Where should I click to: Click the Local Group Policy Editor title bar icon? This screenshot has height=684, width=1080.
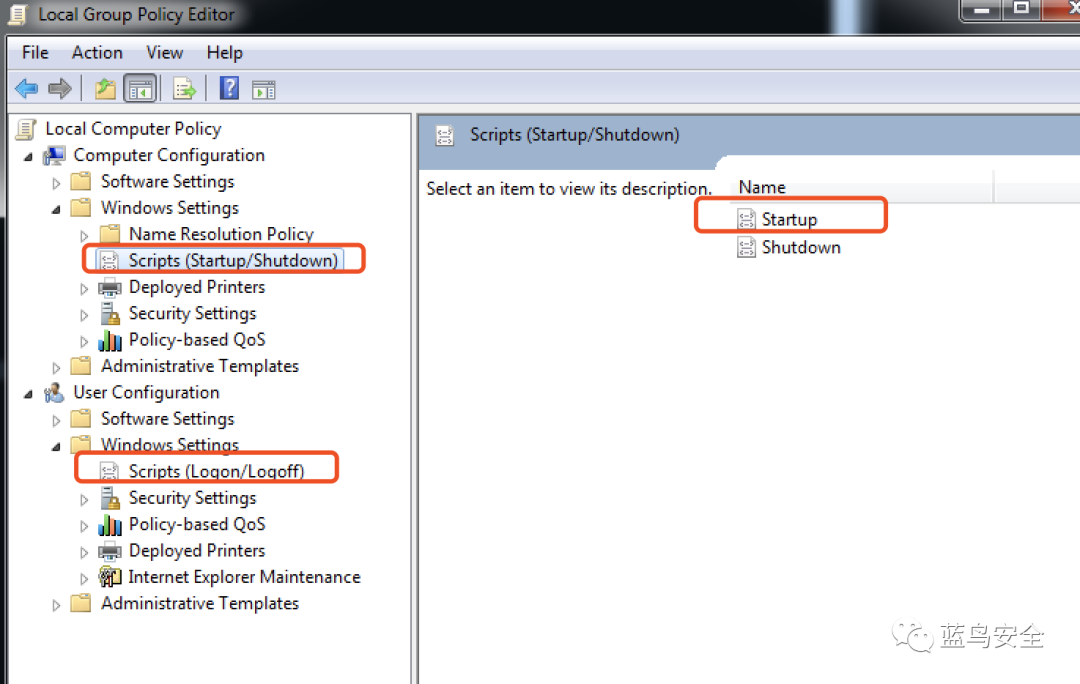(18, 14)
